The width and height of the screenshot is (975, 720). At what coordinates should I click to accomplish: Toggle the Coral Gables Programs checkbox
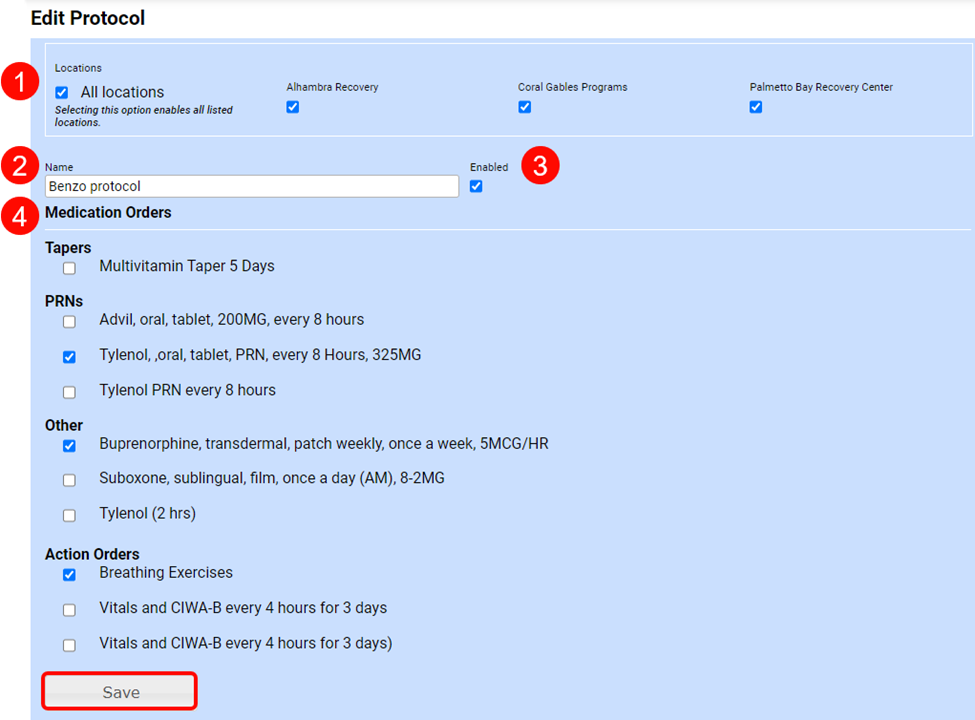[x=525, y=107]
